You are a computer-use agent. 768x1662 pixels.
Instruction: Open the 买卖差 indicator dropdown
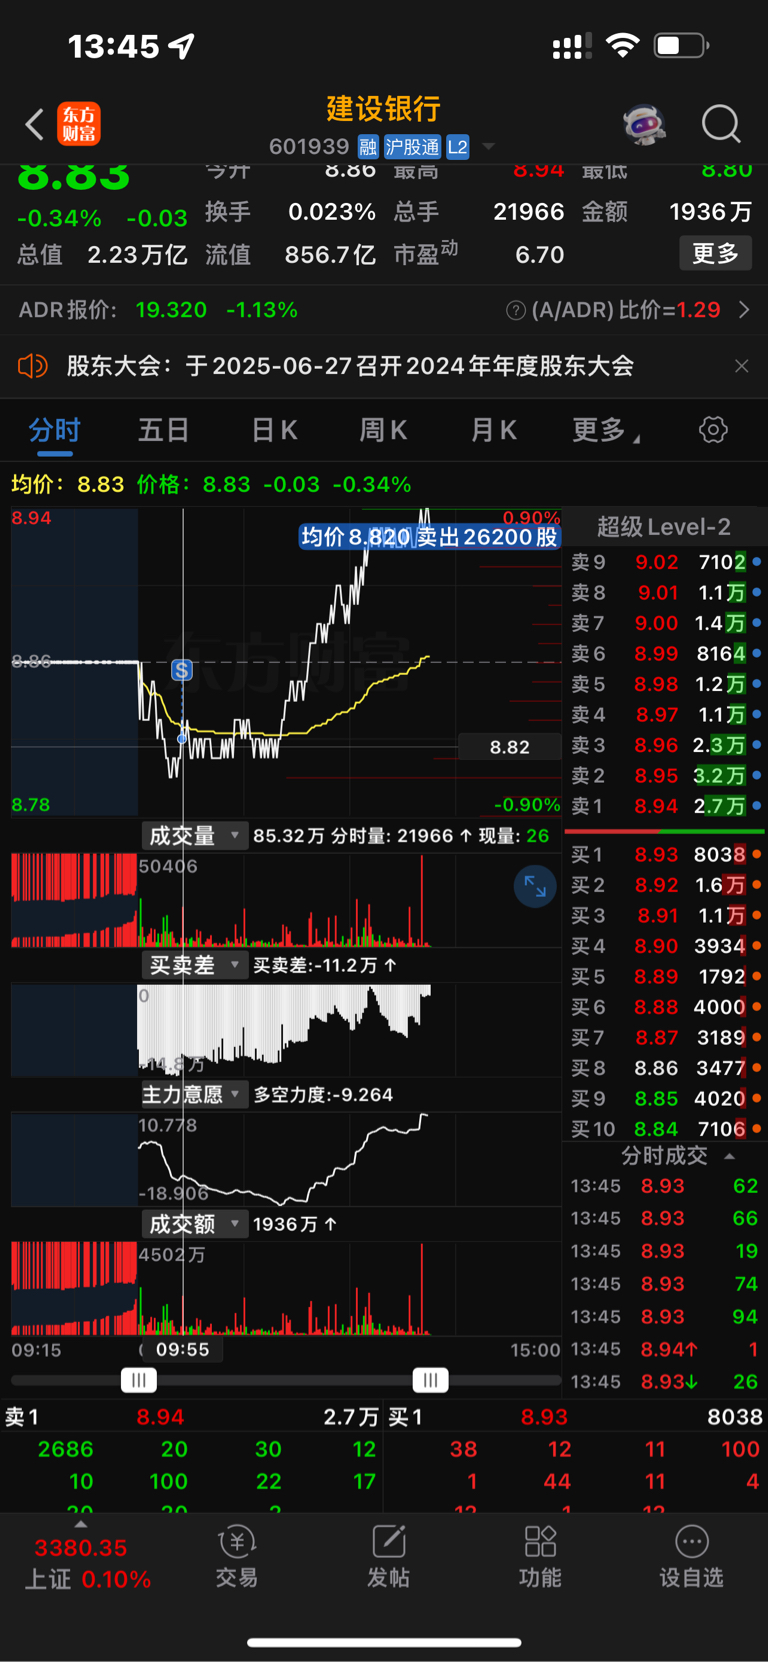[x=194, y=965]
